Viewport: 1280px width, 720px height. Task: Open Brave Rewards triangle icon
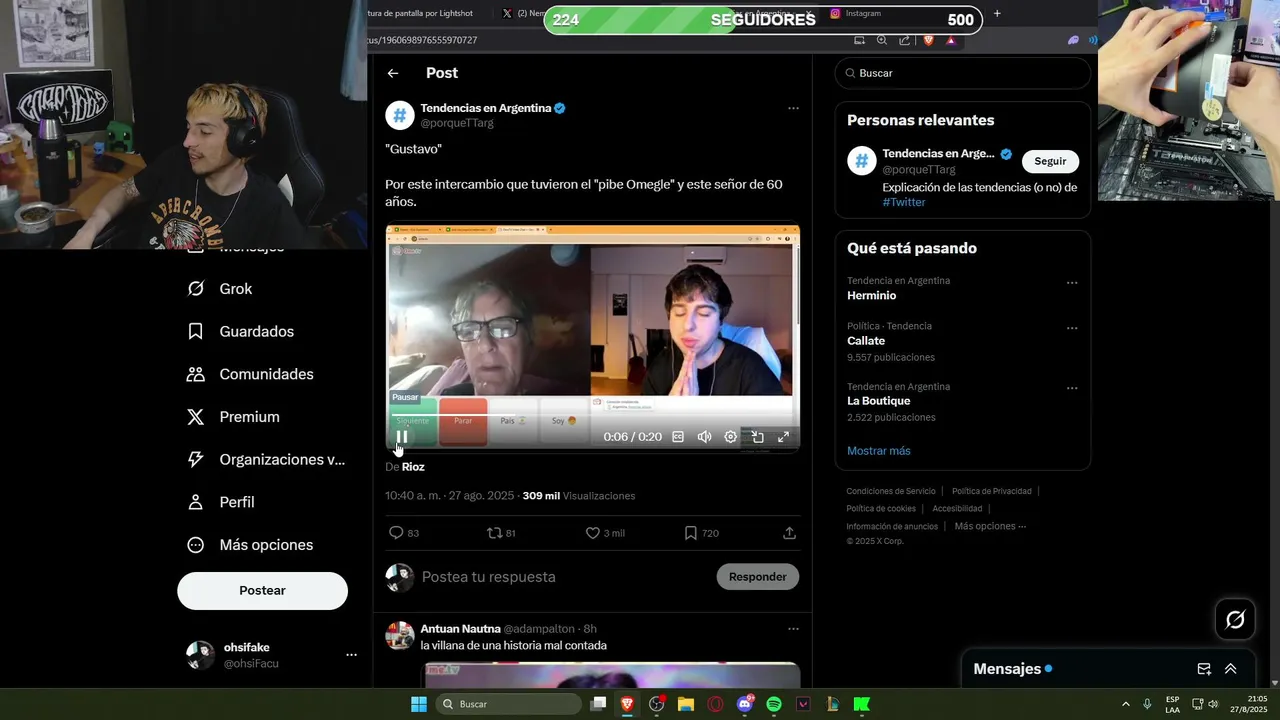(x=951, y=40)
